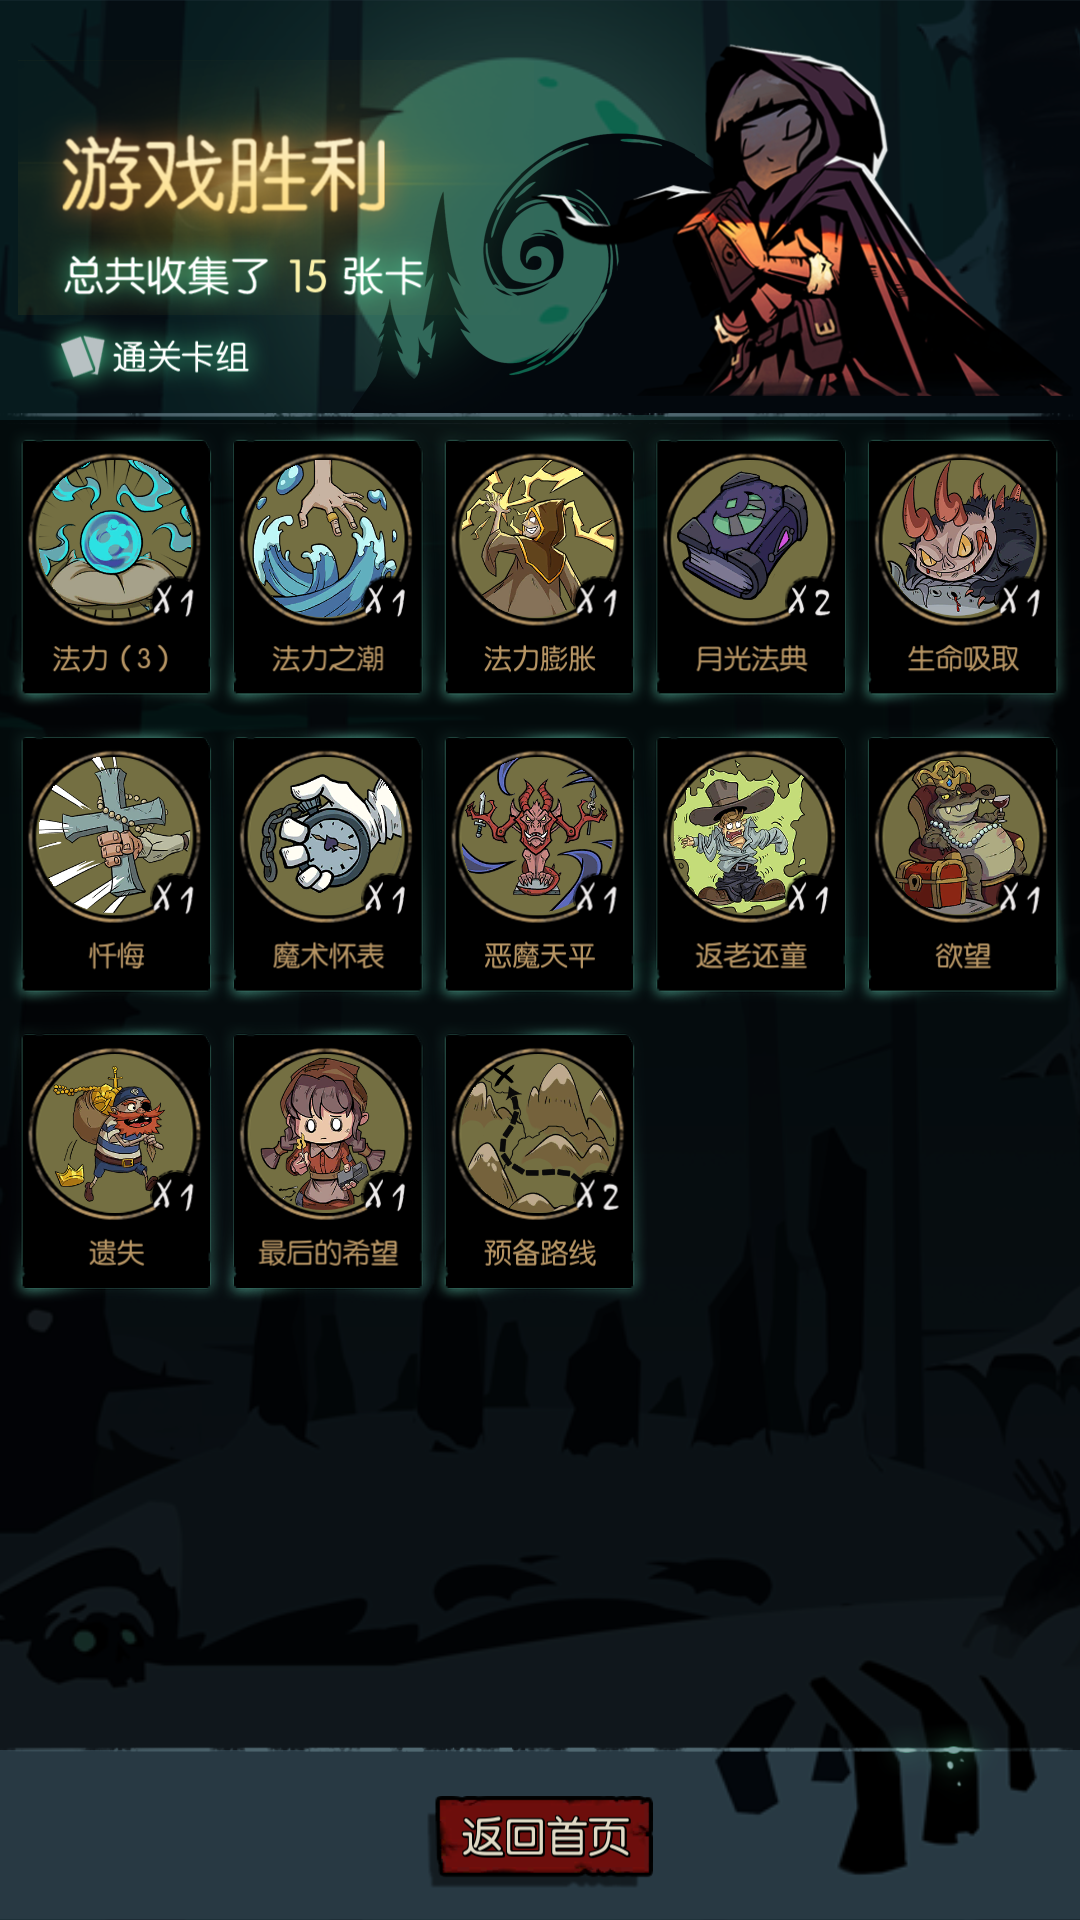Tap the 通关卡组 deck icon
The image size is (1080, 1920).
pyautogui.click(x=82, y=355)
